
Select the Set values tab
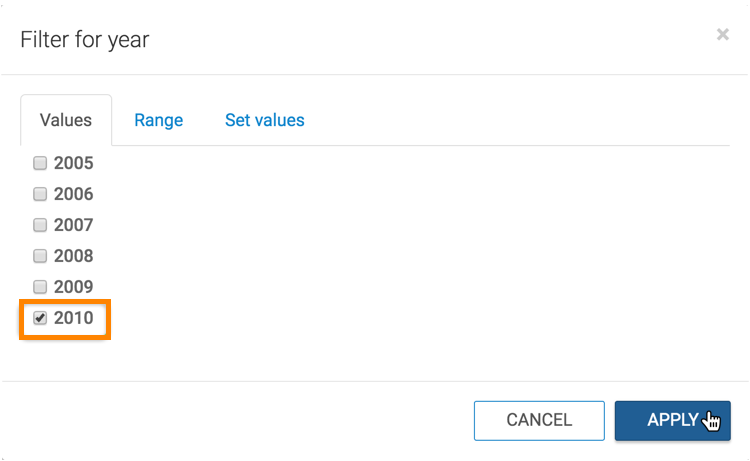click(x=265, y=120)
